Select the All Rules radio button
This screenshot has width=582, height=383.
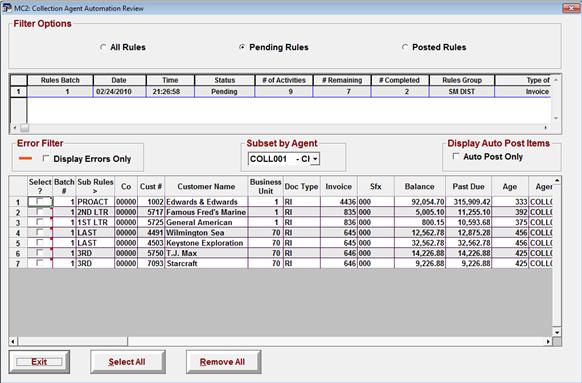click(103, 47)
